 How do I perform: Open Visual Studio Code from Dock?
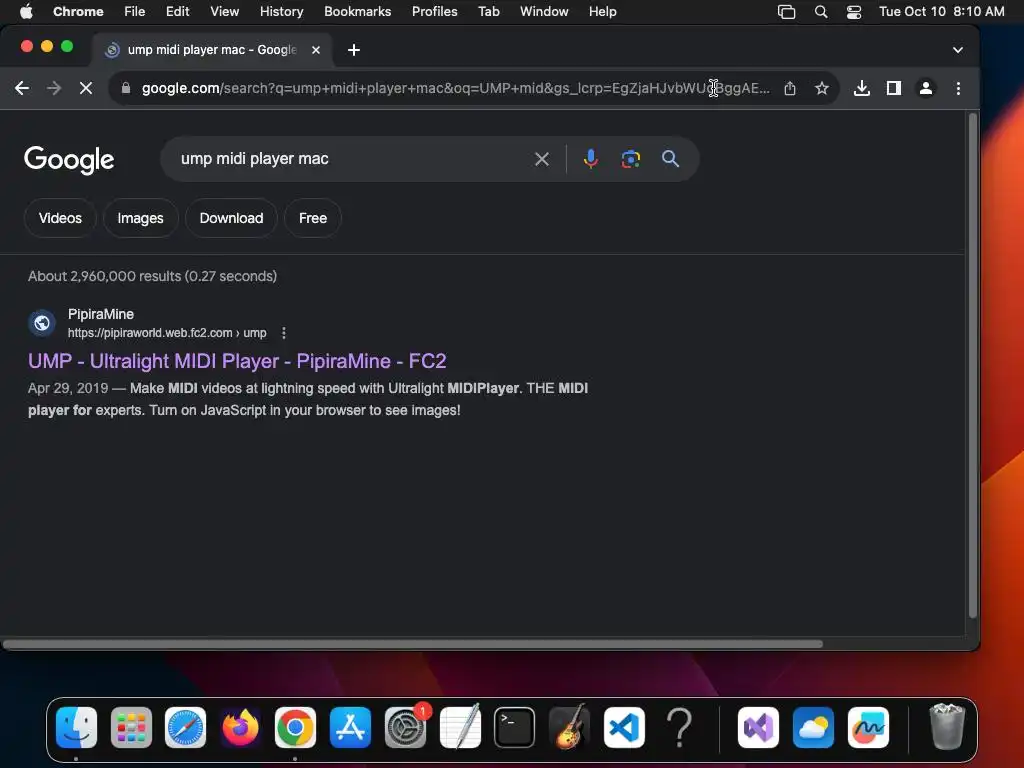click(624, 728)
